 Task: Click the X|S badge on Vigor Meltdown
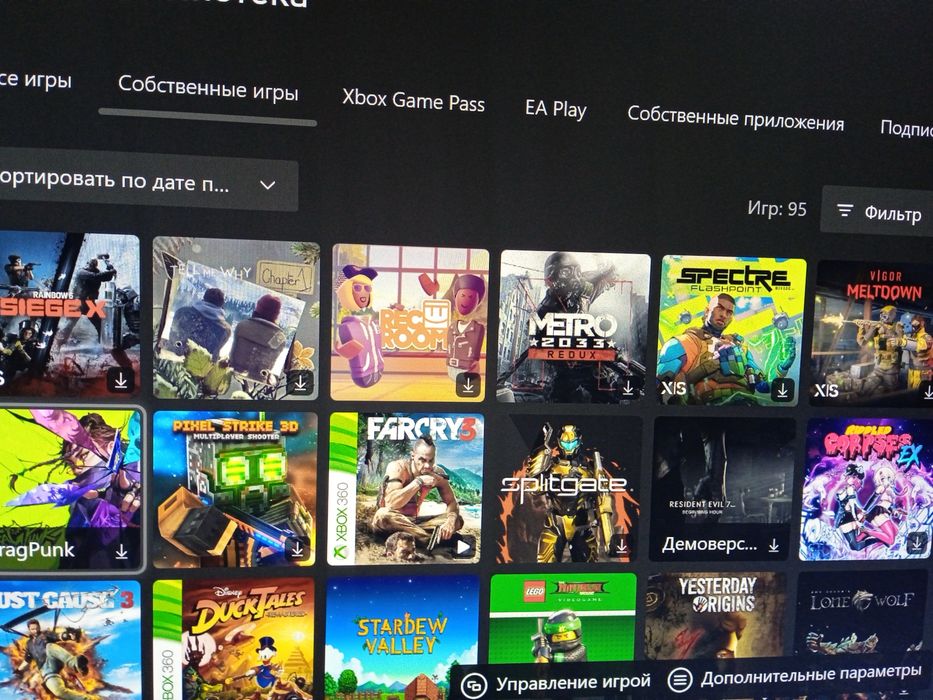pyautogui.click(x=826, y=390)
